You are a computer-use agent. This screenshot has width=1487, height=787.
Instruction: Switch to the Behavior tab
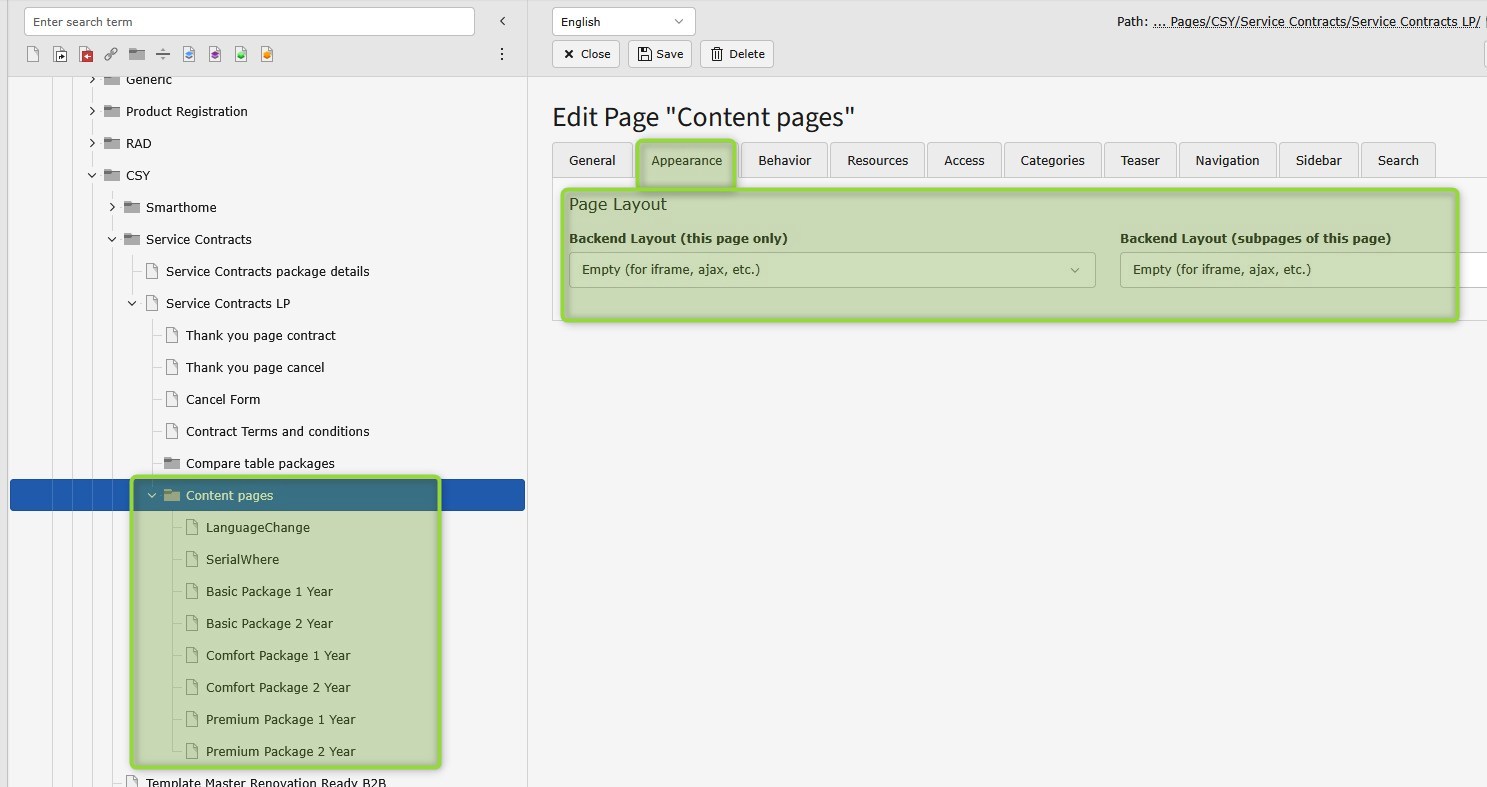(784, 160)
